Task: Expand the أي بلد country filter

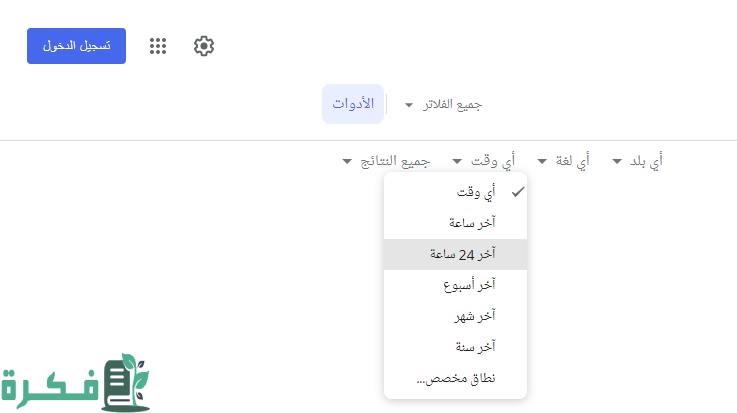Action: [638, 161]
